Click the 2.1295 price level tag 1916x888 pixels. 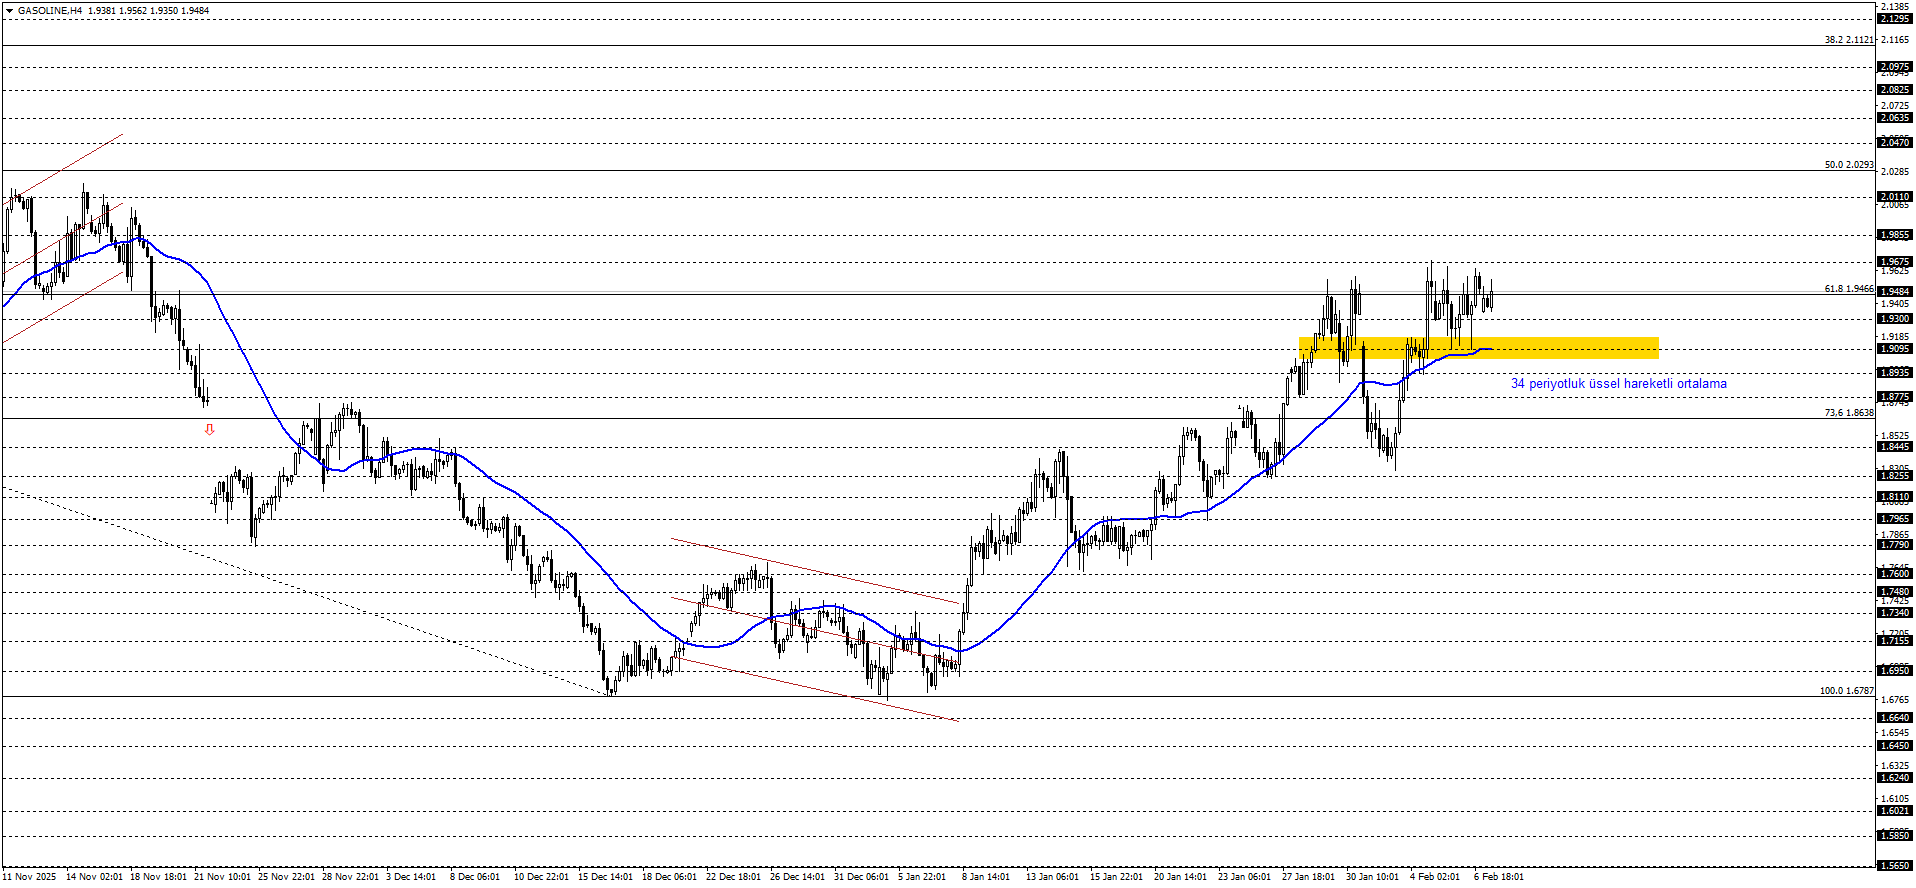(1895, 19)
